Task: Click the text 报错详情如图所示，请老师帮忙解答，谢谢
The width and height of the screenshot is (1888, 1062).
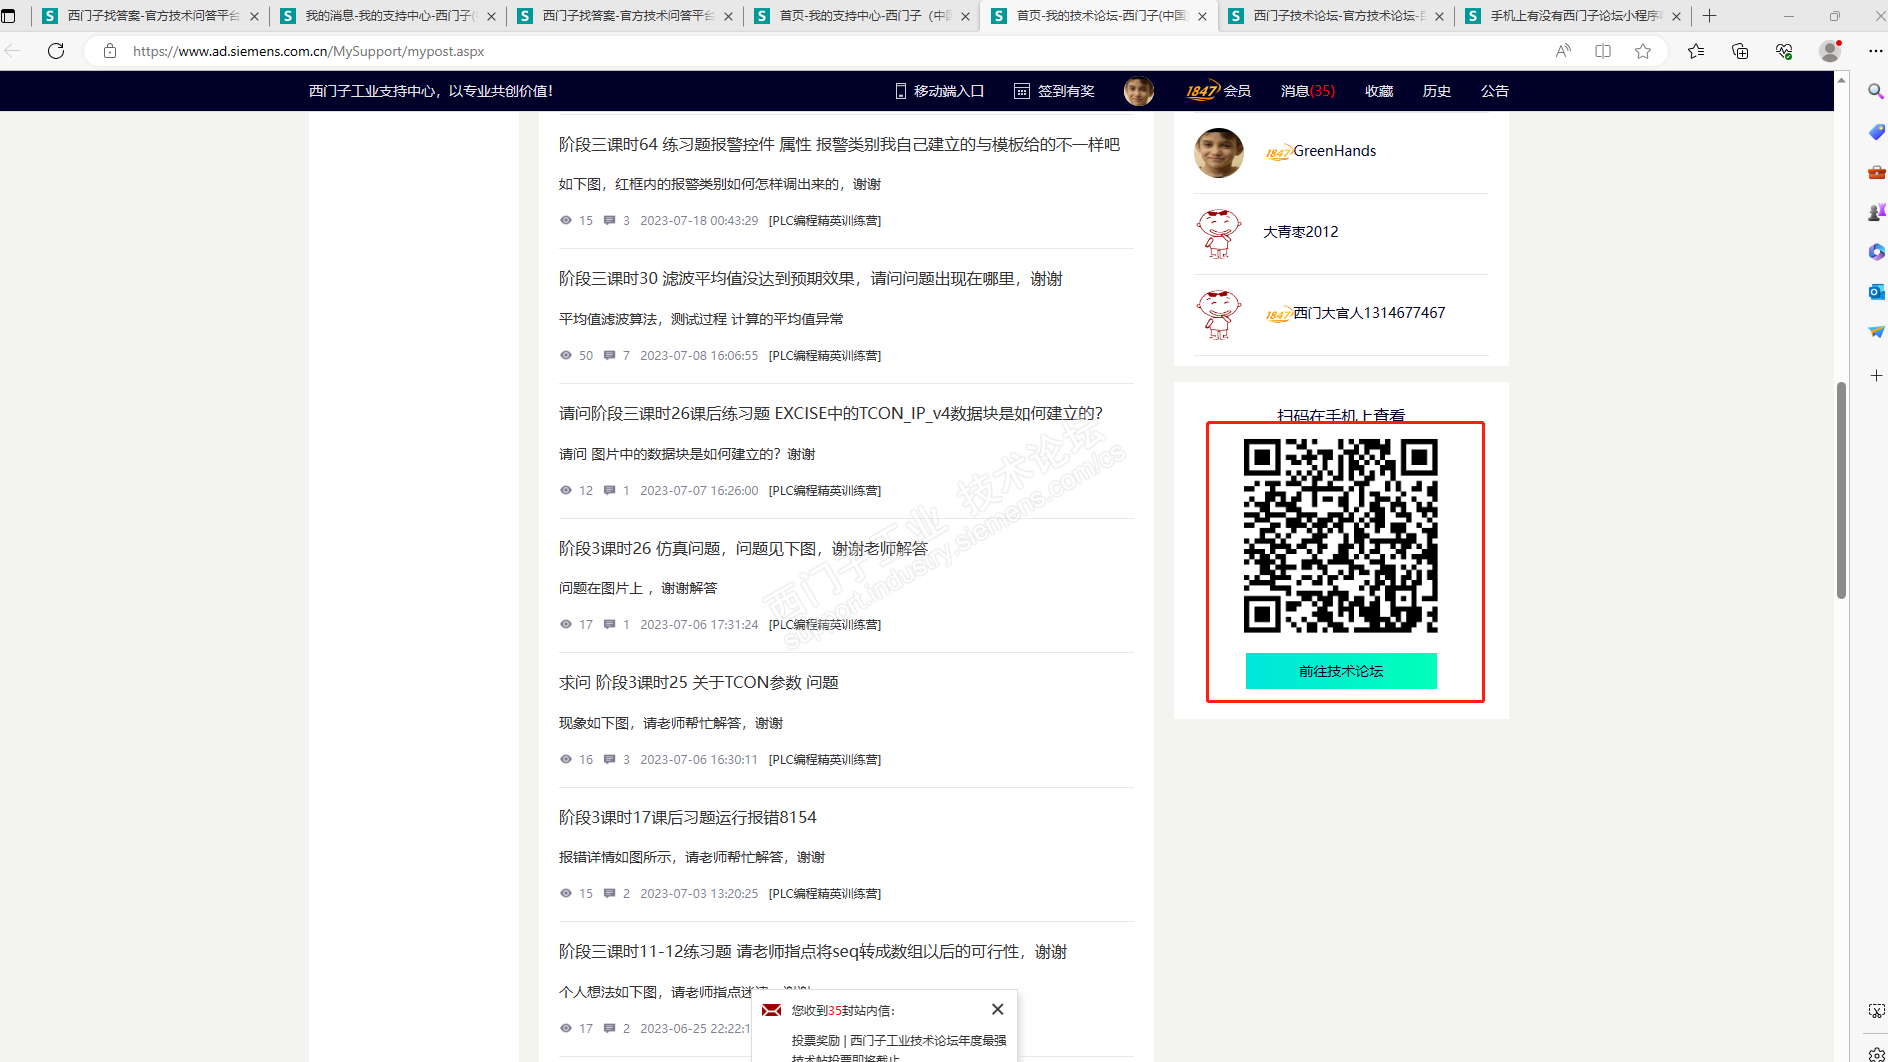Action: tap(691, 857)
